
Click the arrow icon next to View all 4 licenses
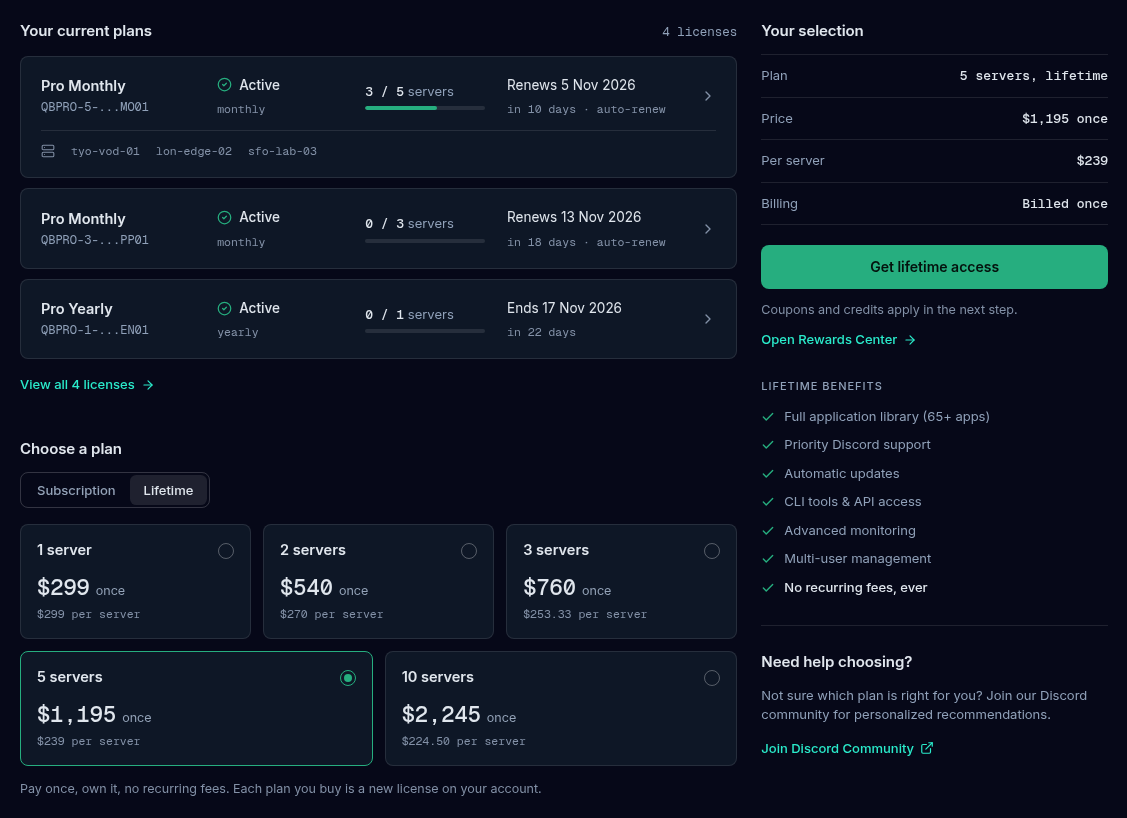148,385
